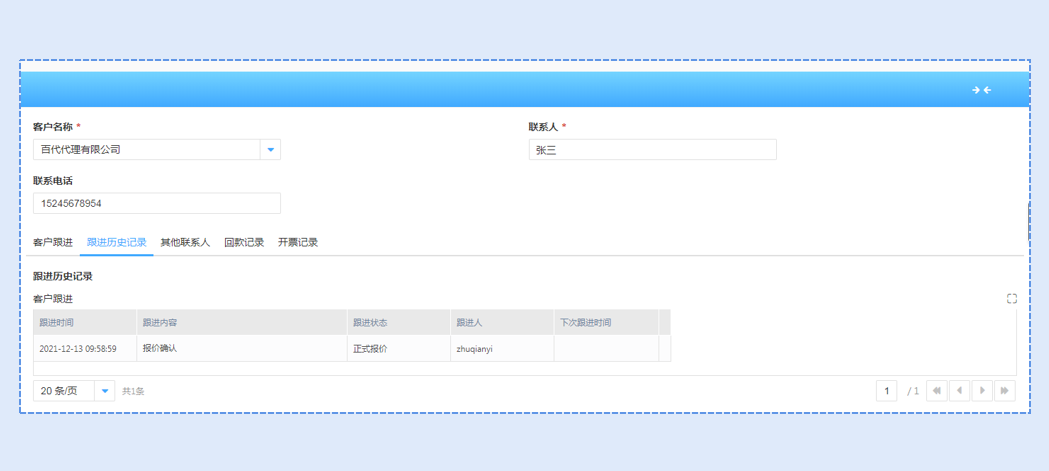Open the 其他联系人 tab
Screen dimensions: 1049x471
point(185,243)
